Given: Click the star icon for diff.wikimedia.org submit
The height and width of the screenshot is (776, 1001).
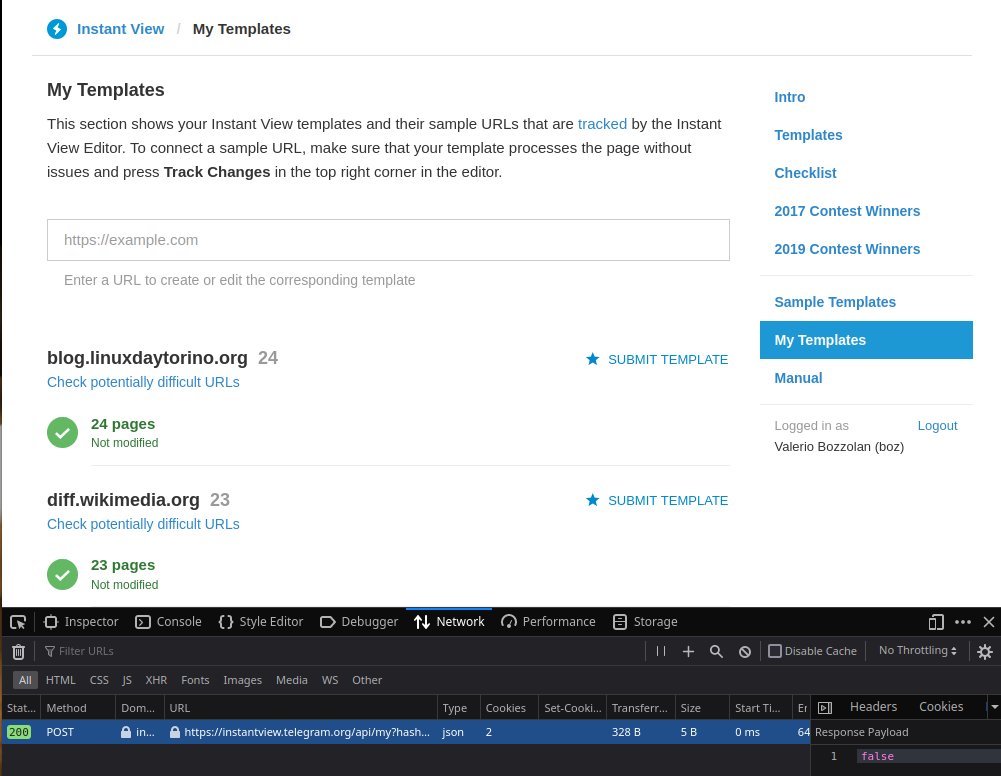Looking at the screenshot, I should [x=592, y=500].
